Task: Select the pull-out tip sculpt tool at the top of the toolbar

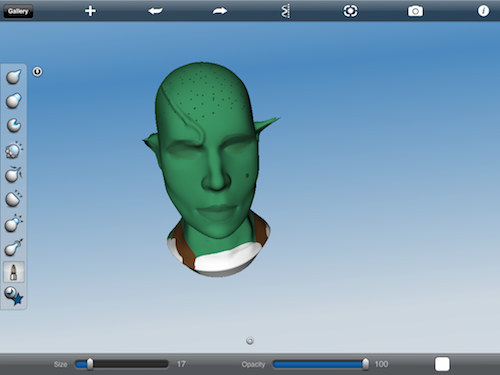Action: [14, 76]
